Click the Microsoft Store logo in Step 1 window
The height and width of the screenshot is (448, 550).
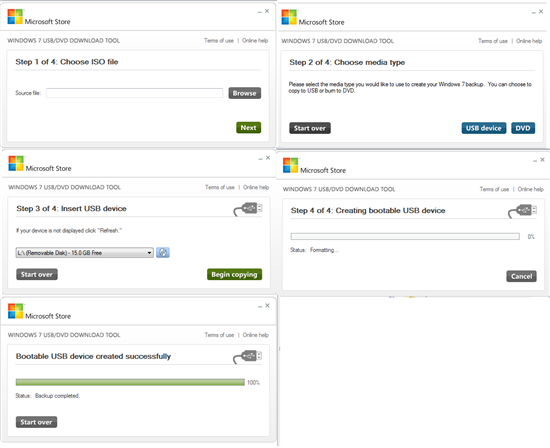coord(15,16)
